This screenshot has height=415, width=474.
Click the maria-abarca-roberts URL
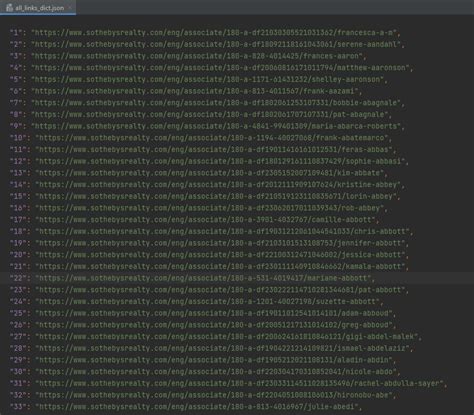tap(216, 126)
